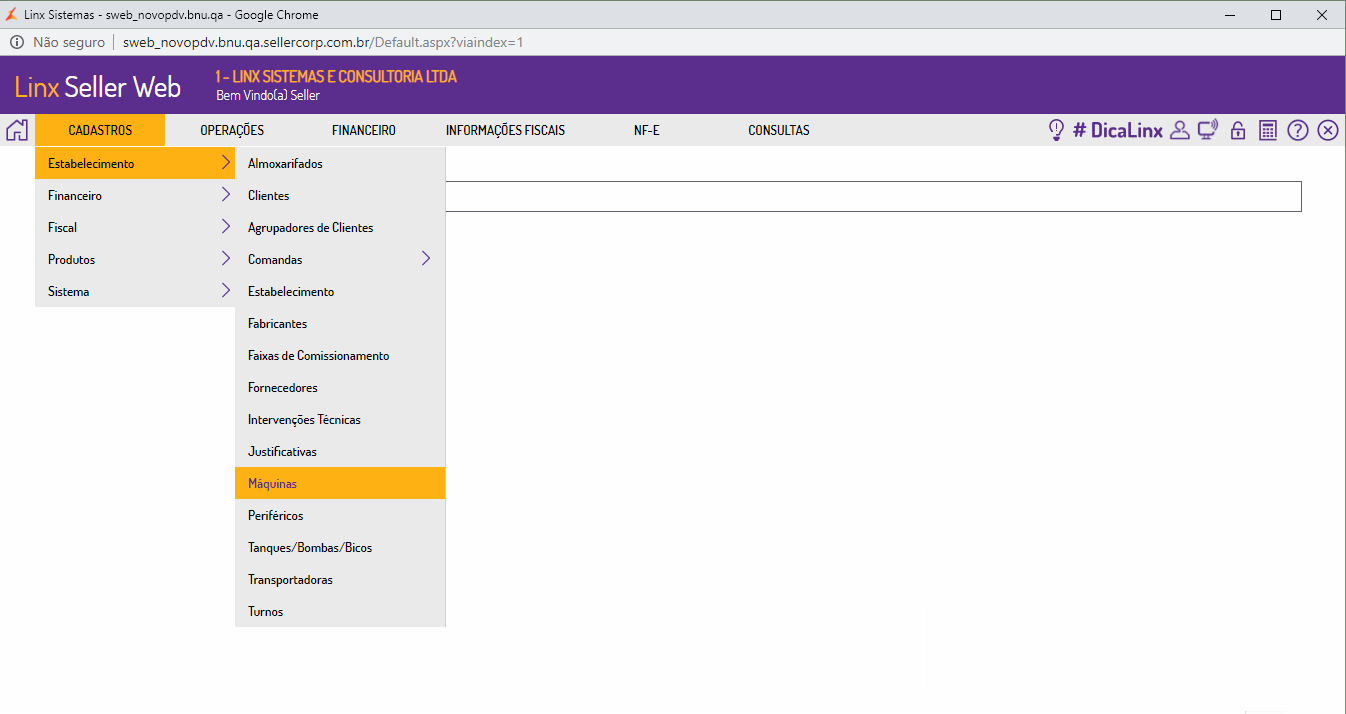Open the INFORMAÇÕES FISCAIS menu
Image resolution: width=1346 pixels, height=714 pixels.
(x=505, y=130)
